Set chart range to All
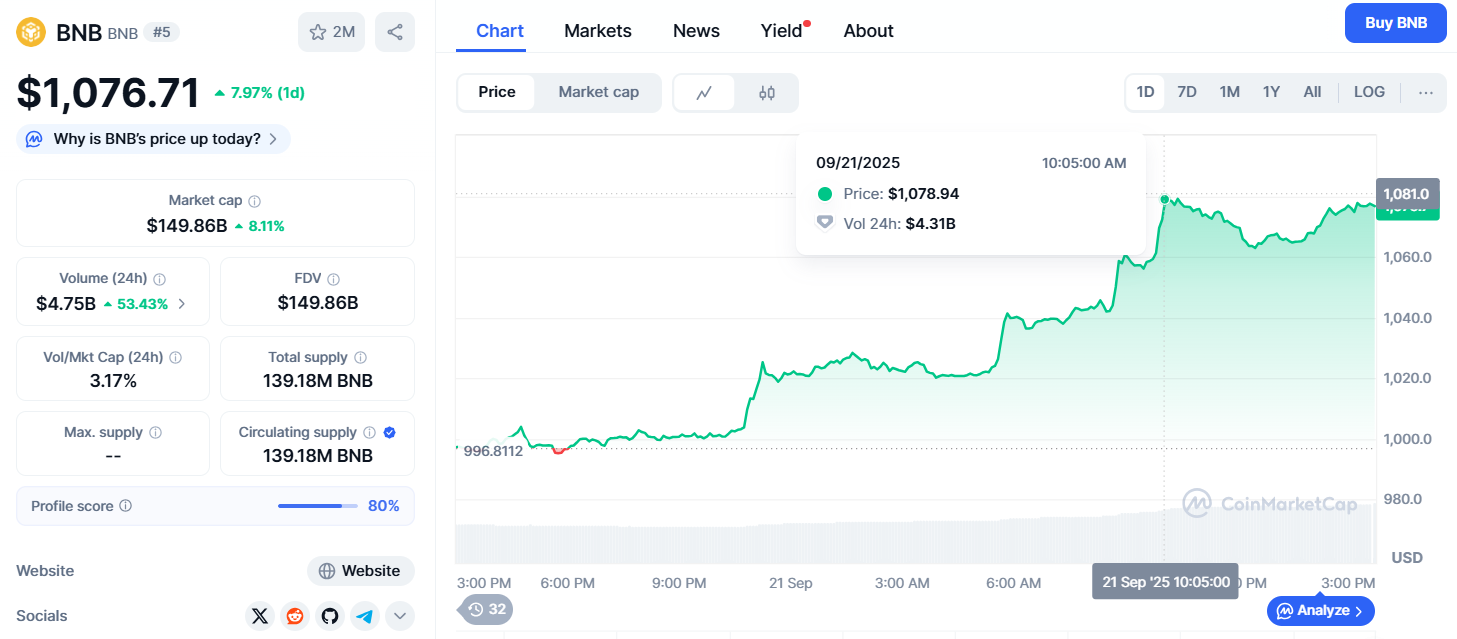1457x639 pixels. click(x=1312, y=92)
